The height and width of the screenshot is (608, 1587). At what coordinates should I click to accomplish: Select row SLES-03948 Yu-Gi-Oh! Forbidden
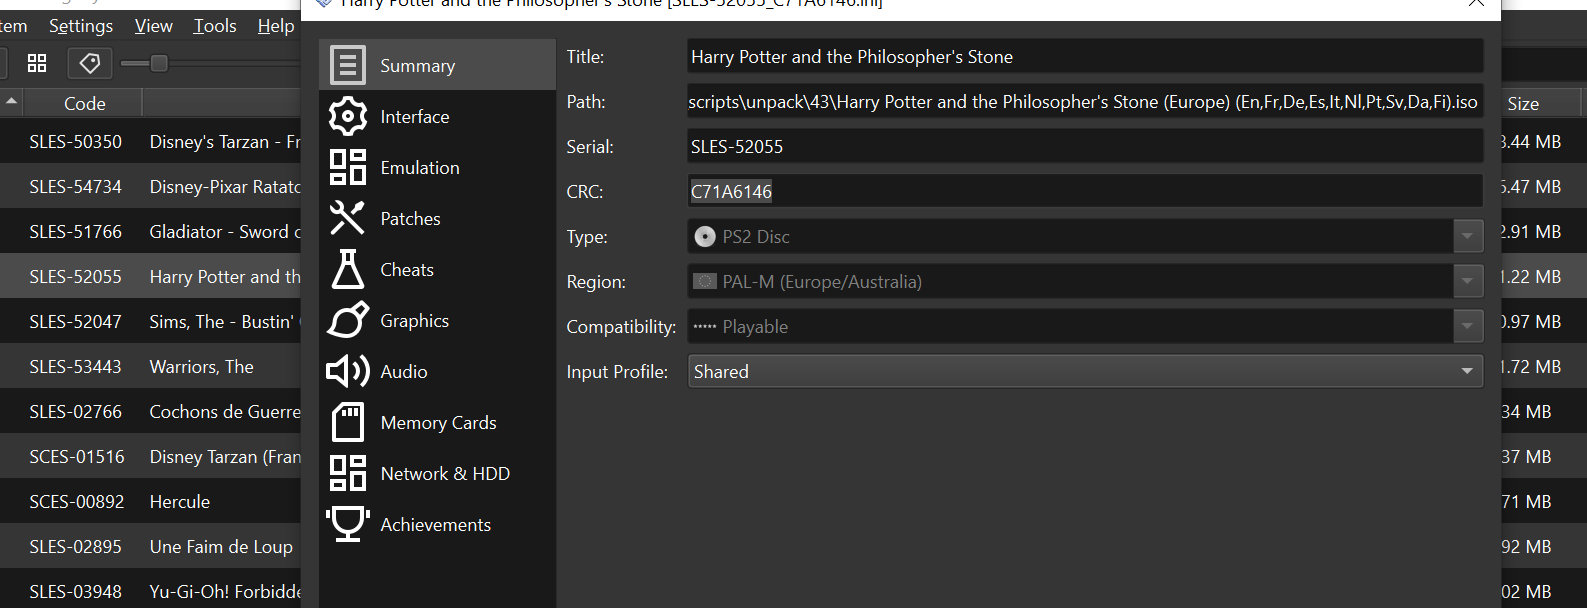[x=150, y=590]
